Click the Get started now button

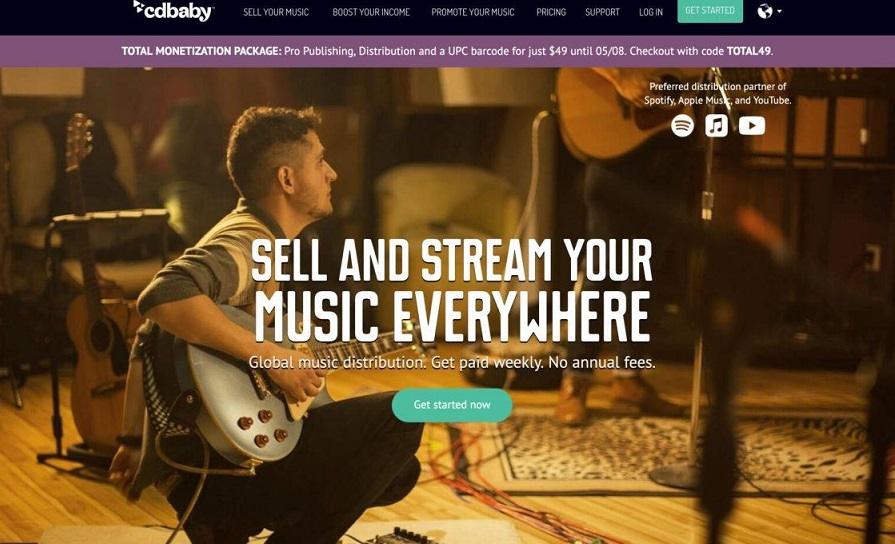pyautogui.click(x=451, y=405)
